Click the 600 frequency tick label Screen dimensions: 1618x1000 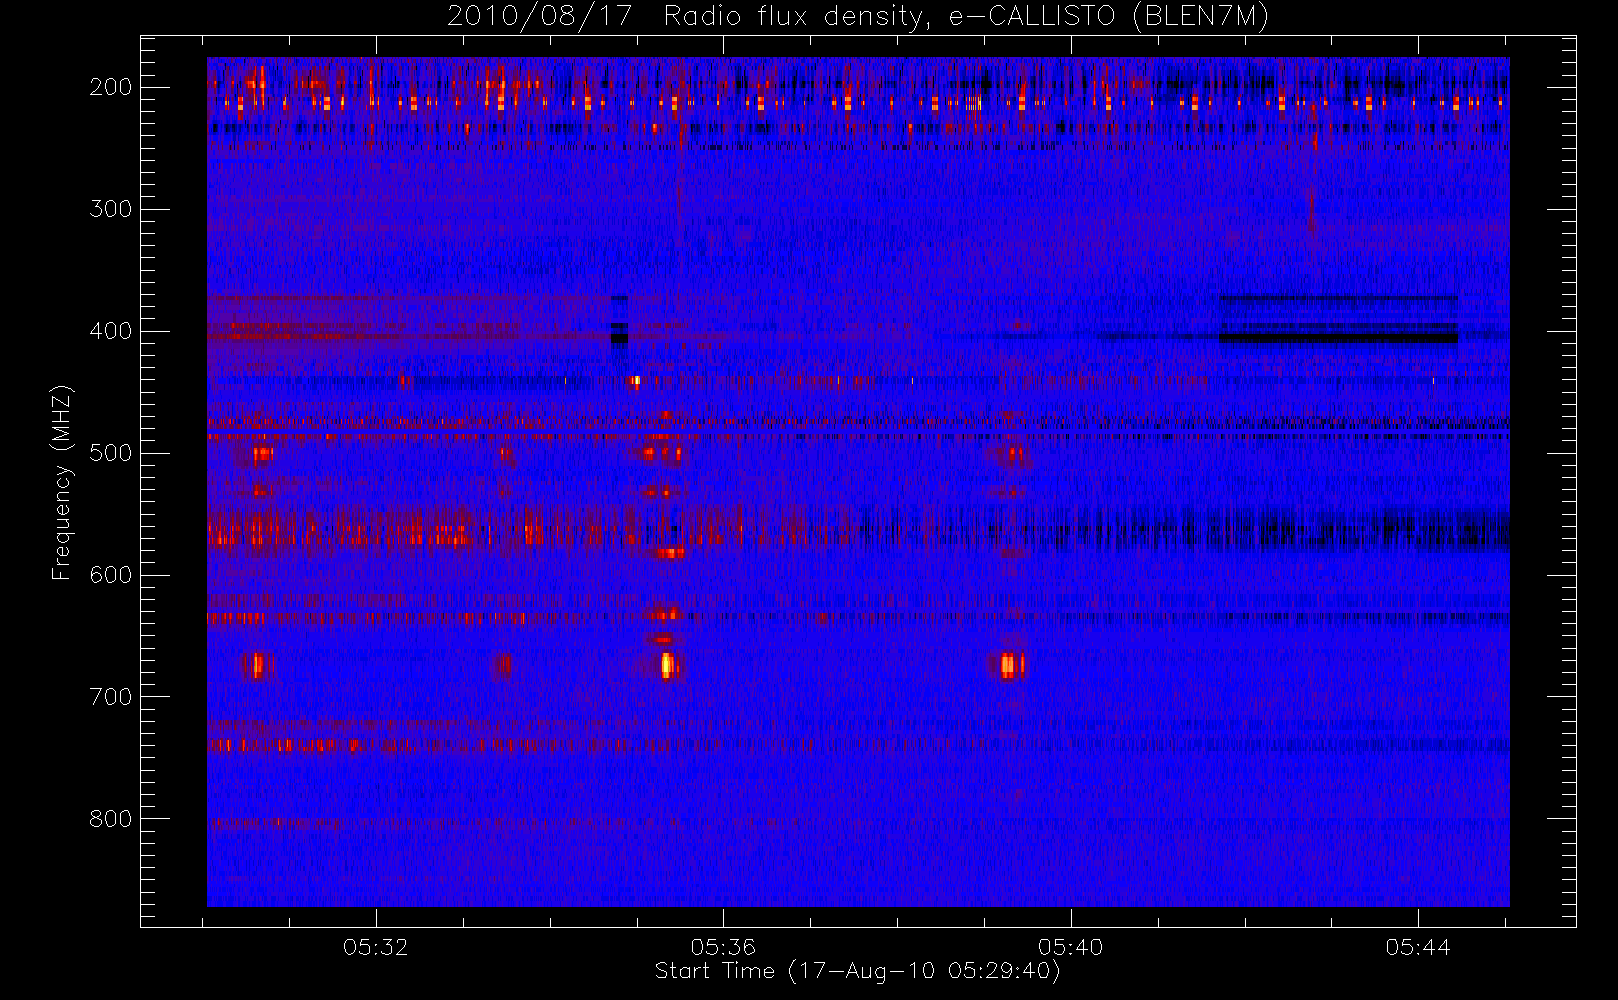click(x=111, y=575)
